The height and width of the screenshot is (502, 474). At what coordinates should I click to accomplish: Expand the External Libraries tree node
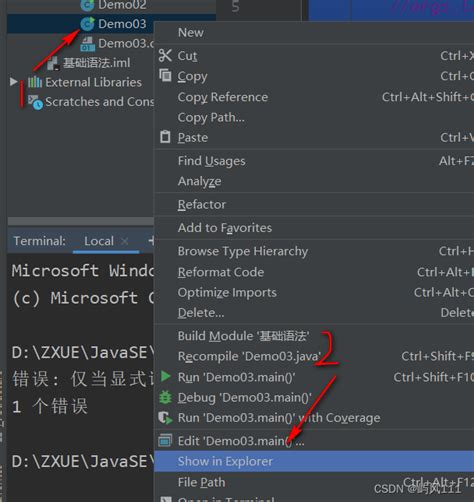click(13, 81)
